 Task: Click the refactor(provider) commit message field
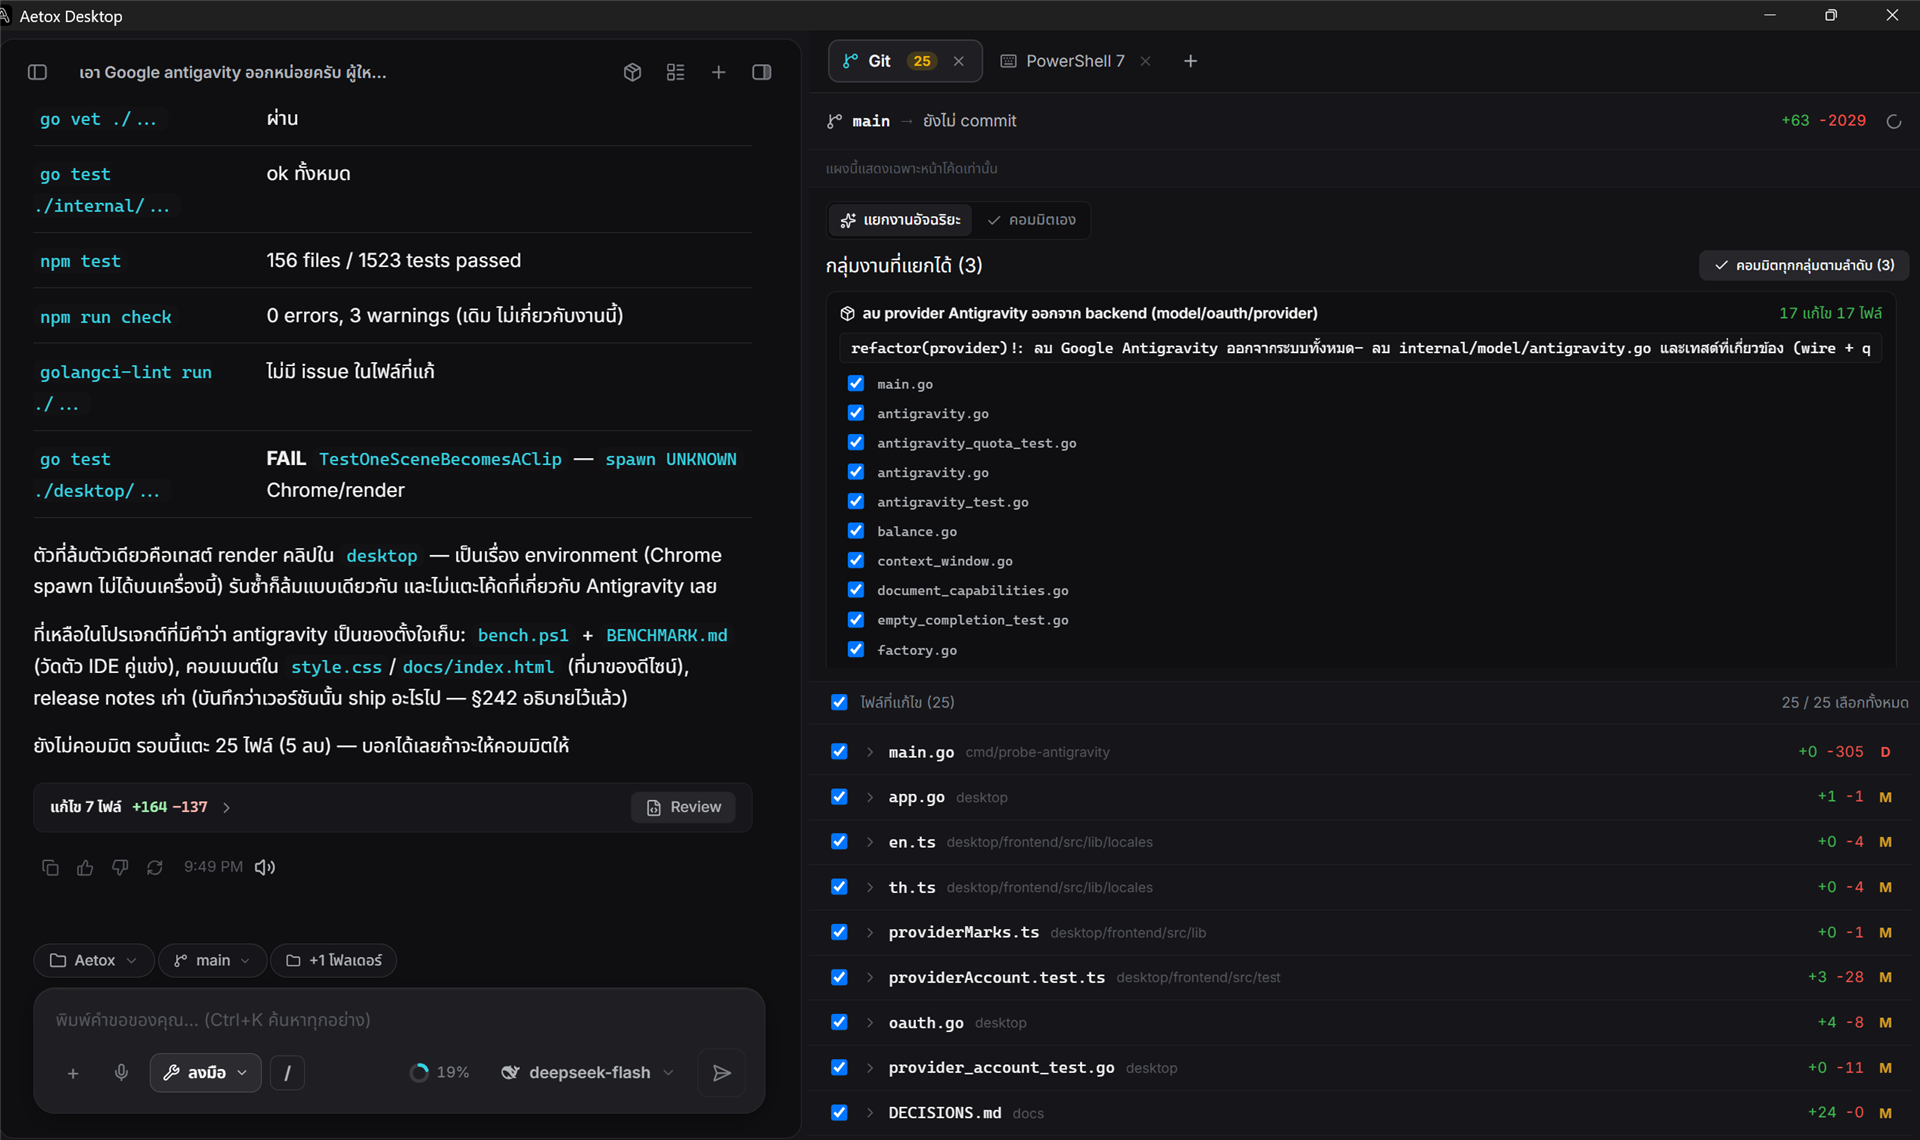(x=1360, y=348)
